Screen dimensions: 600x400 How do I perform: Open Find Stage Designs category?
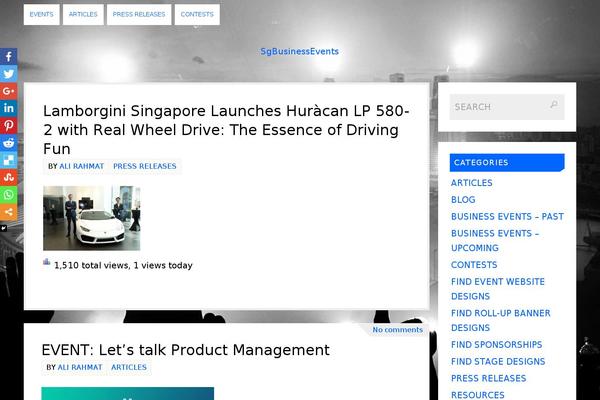(498, 361)
